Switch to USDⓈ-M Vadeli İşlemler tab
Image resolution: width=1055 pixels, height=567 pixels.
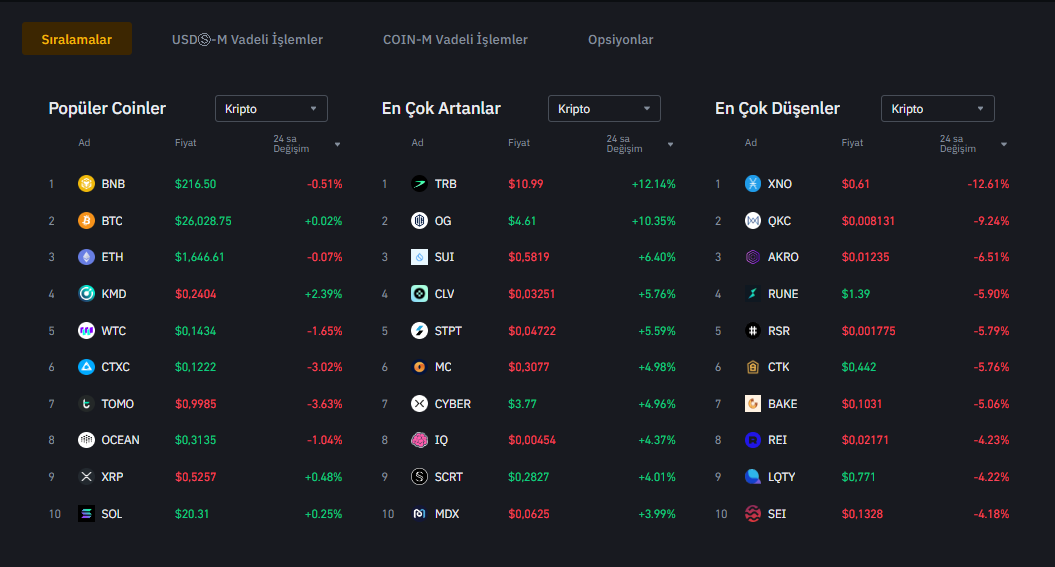point(247,40)
